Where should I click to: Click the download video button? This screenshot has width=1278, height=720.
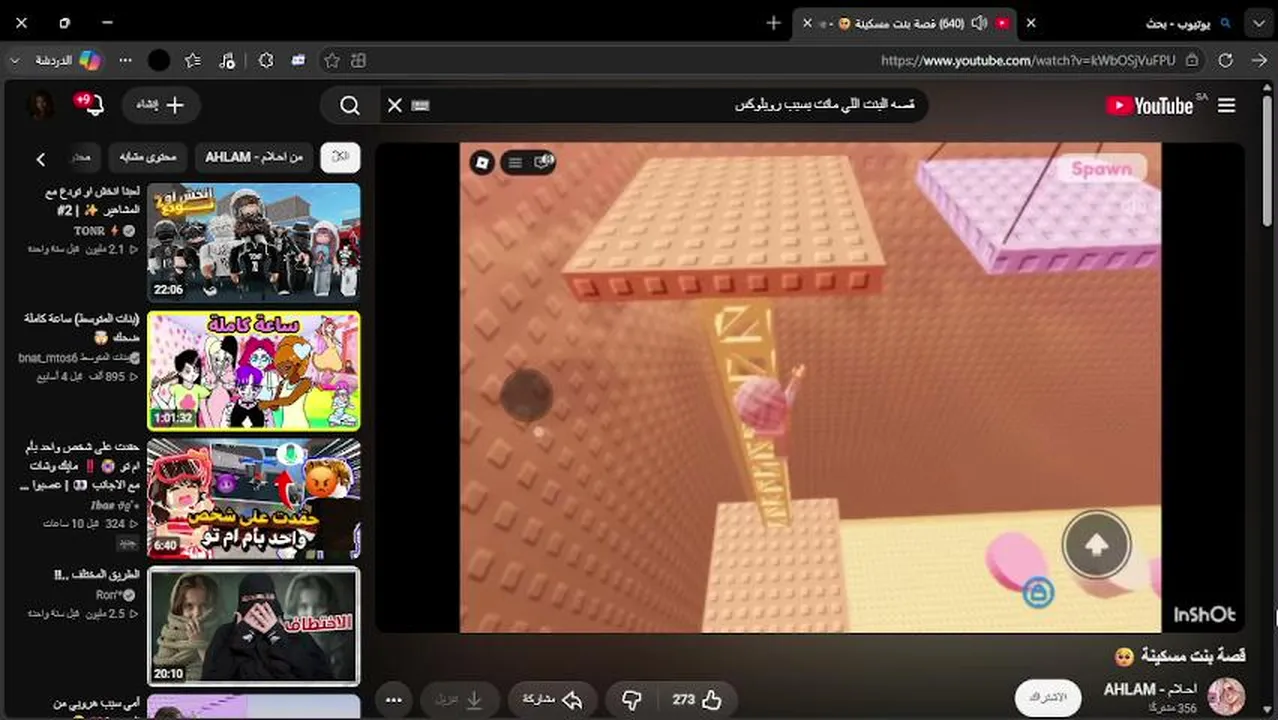[x=459, y=700]
